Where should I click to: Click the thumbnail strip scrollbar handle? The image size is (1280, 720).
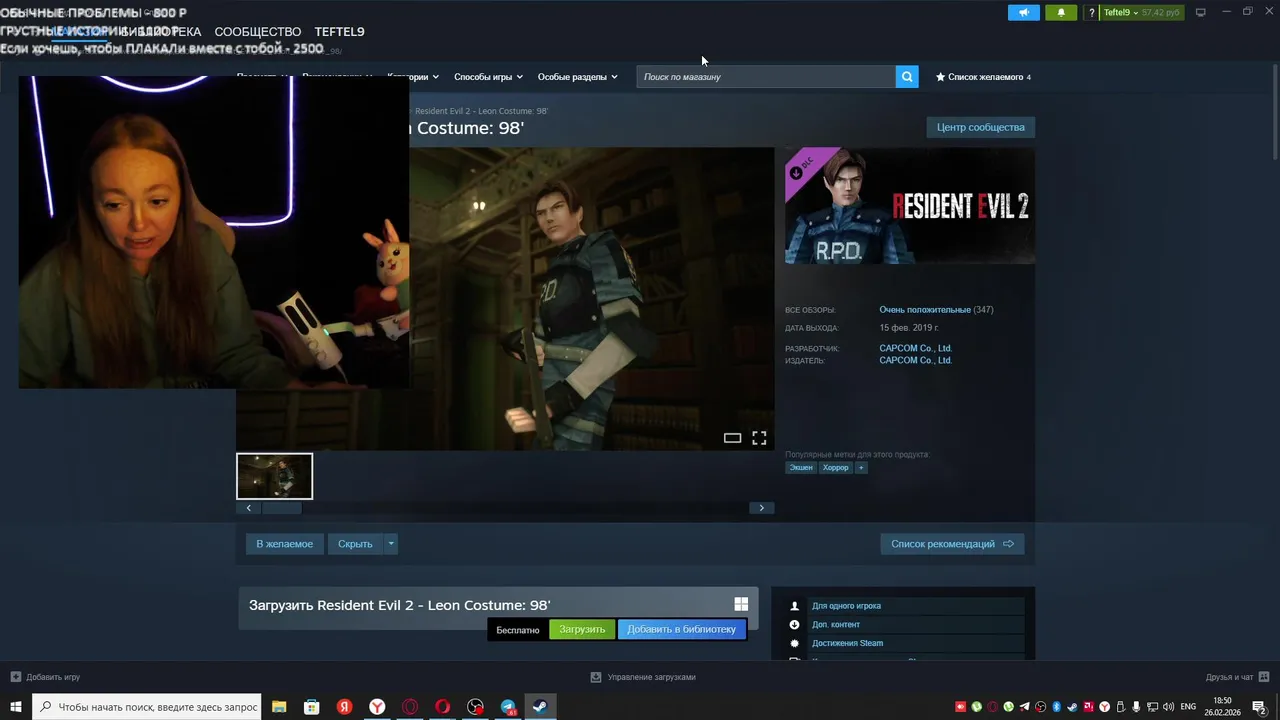(x=281, y=508)
